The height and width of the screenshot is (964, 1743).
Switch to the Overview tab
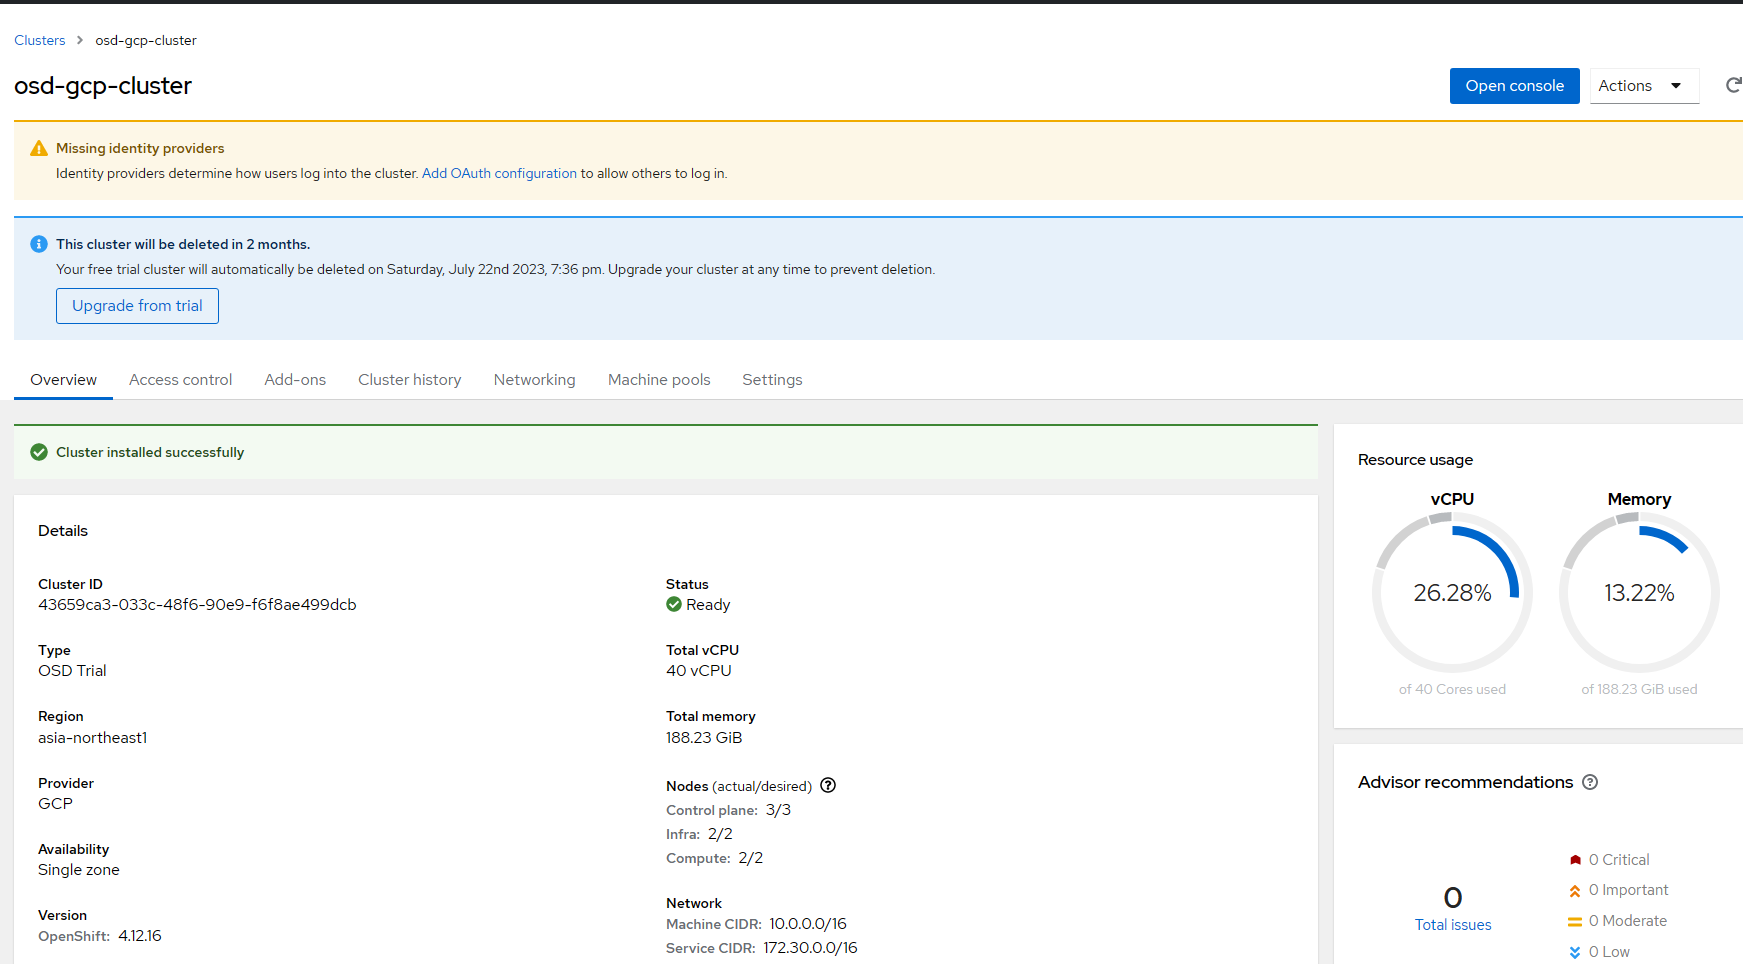pos(63,380)
